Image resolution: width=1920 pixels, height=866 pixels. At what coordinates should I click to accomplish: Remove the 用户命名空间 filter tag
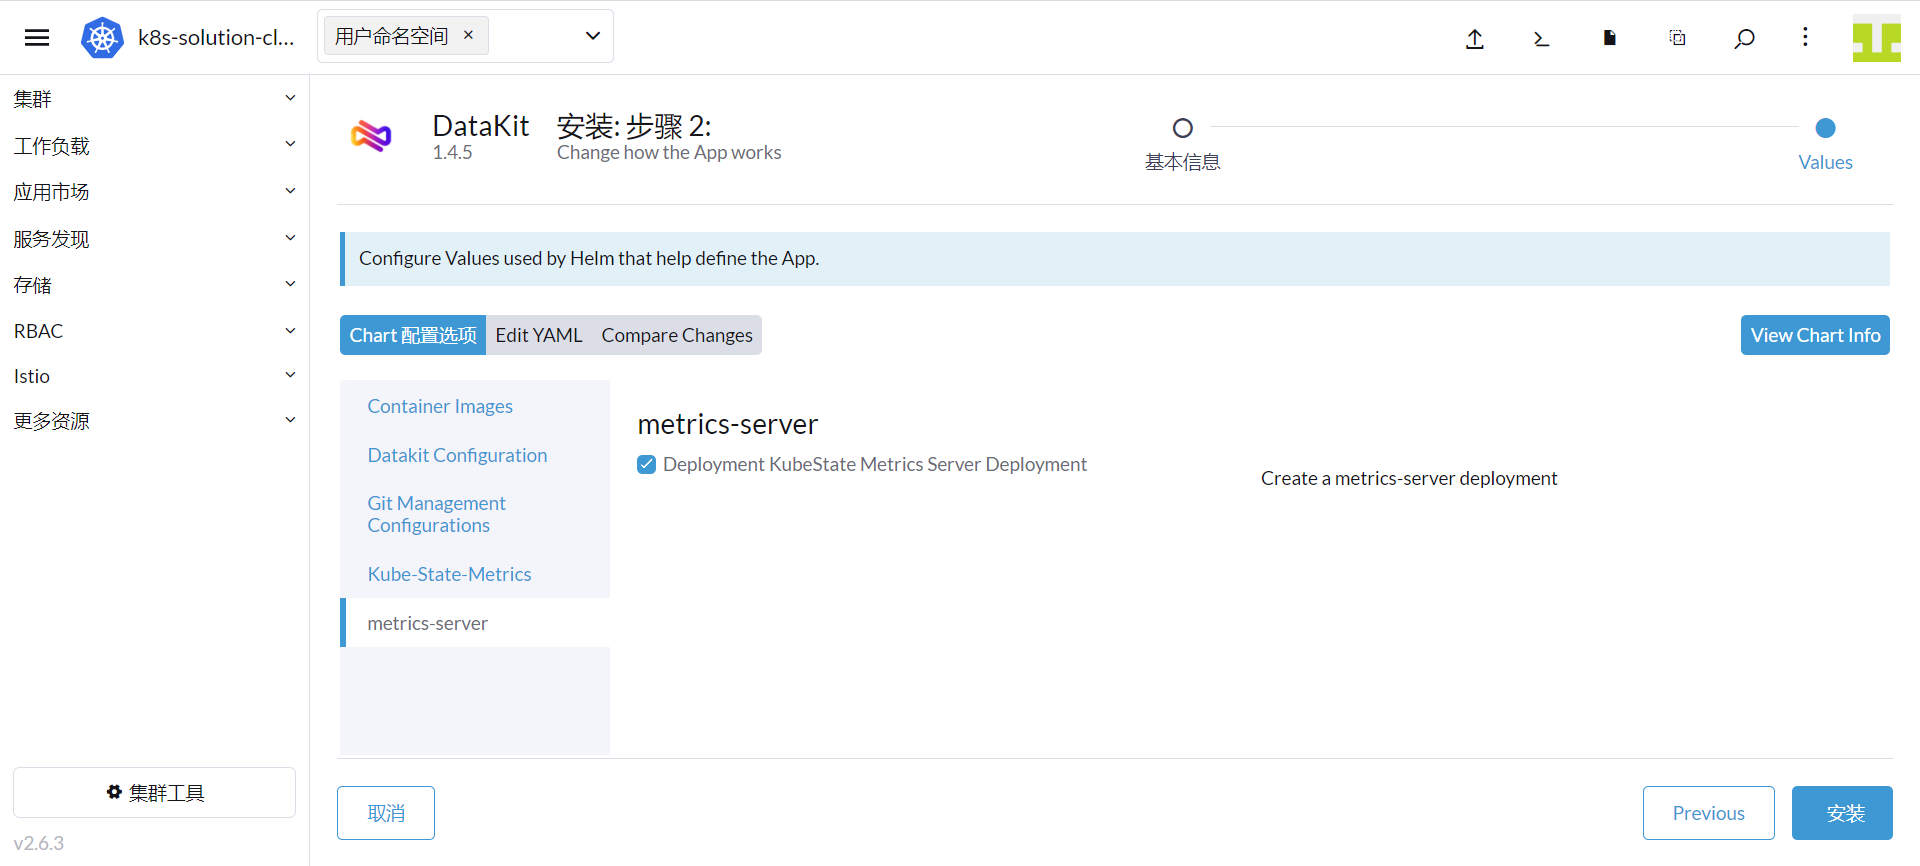(468, 35)
